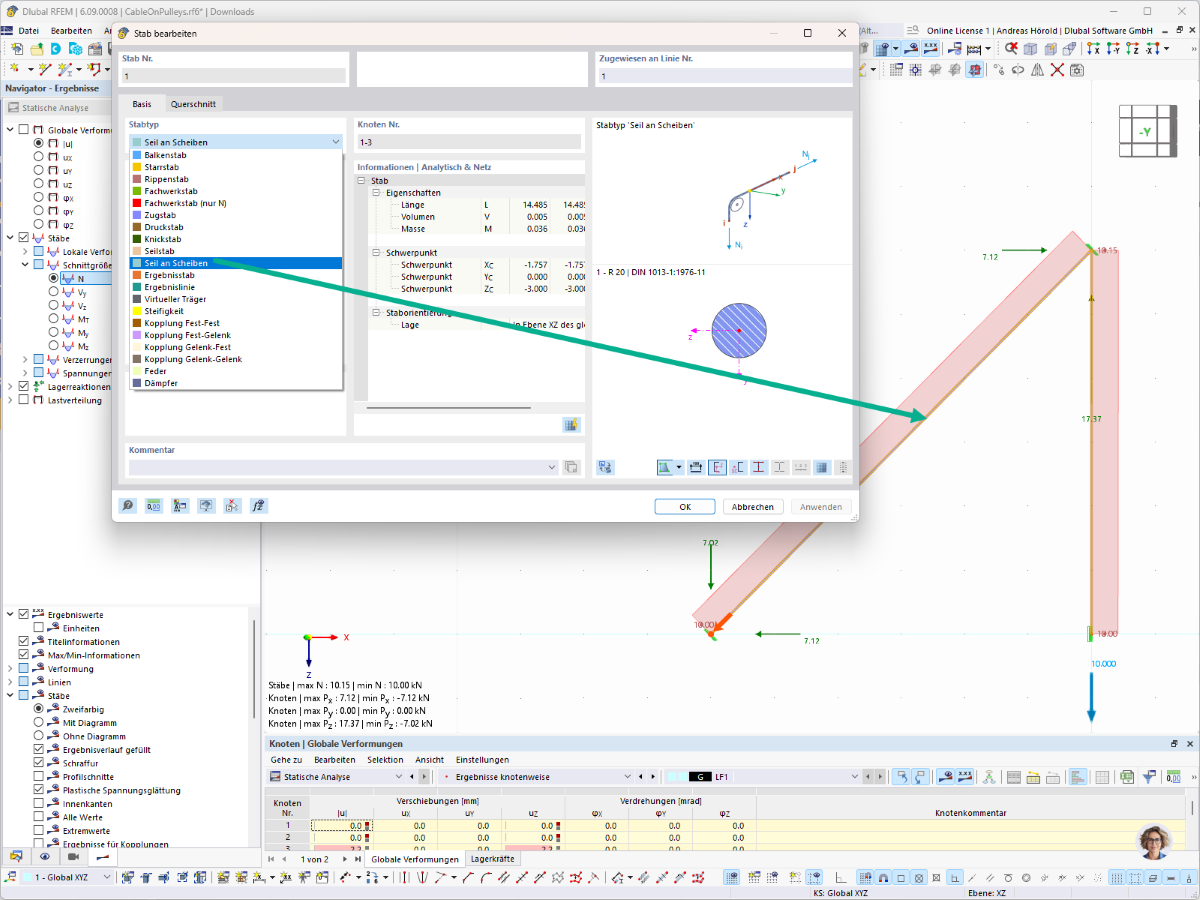Screen dimensions: 1200x900
Task: Enable the Profilschnitte checkbox
Action: click(x=39, y=777)
